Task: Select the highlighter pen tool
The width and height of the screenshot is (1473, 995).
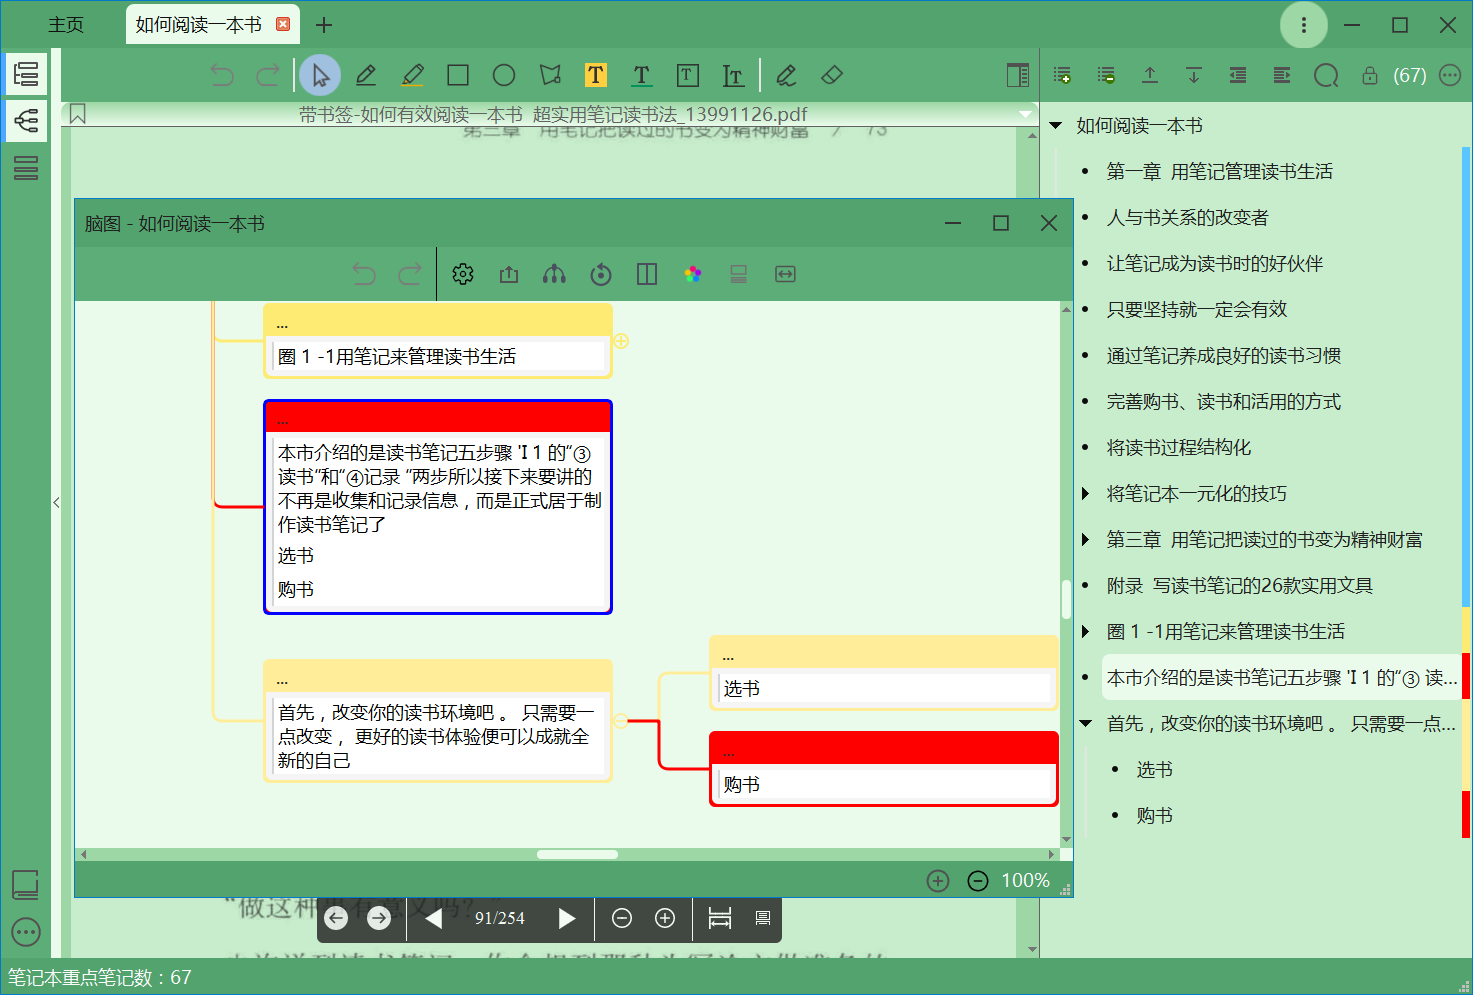Action: tap(412, 74)
